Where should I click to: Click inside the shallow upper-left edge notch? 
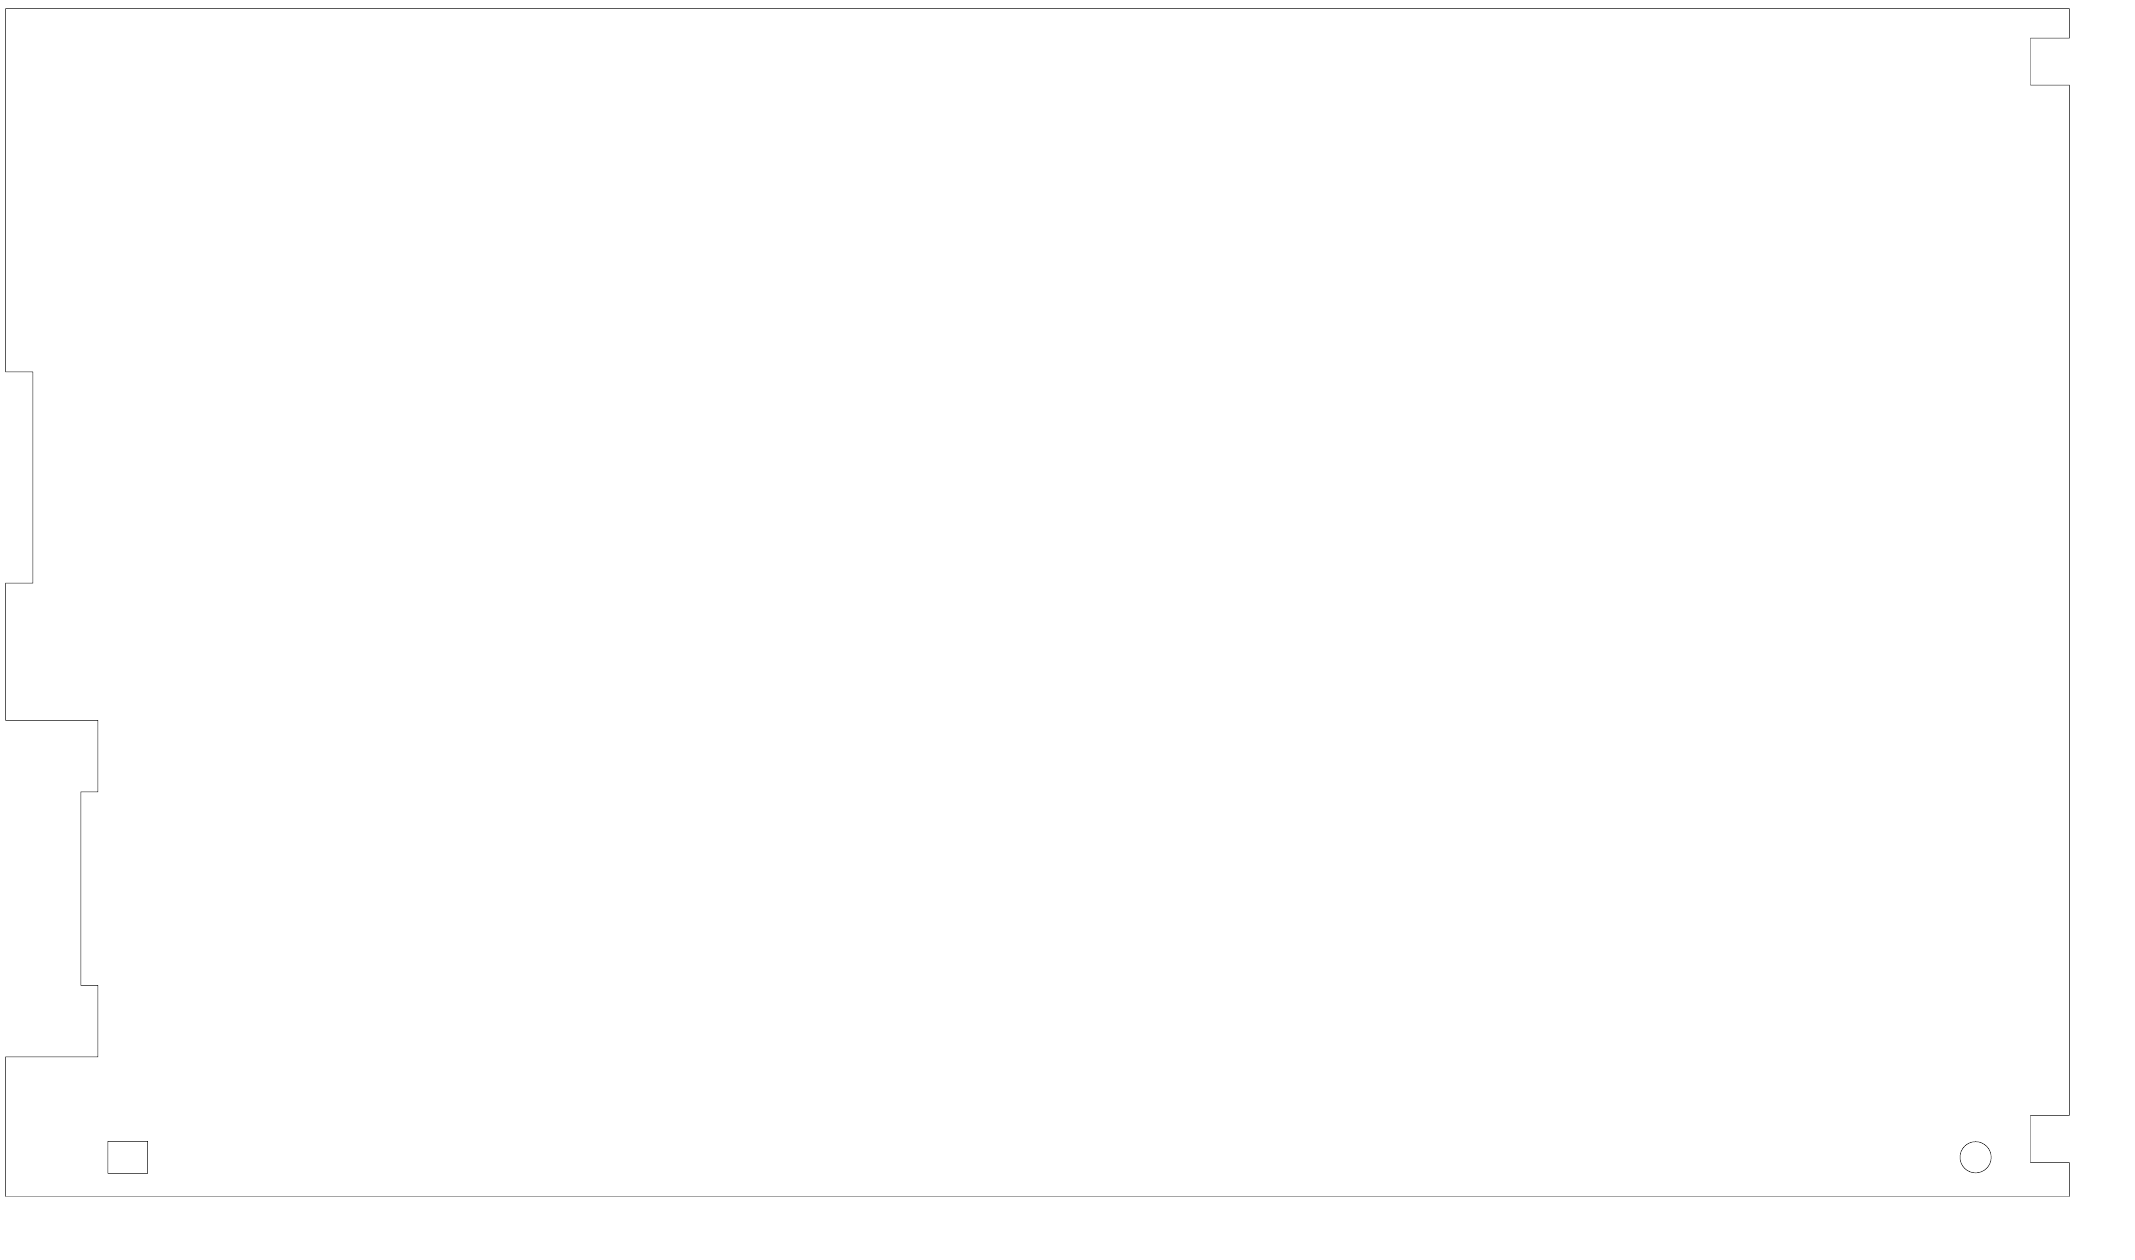point(19,477)
